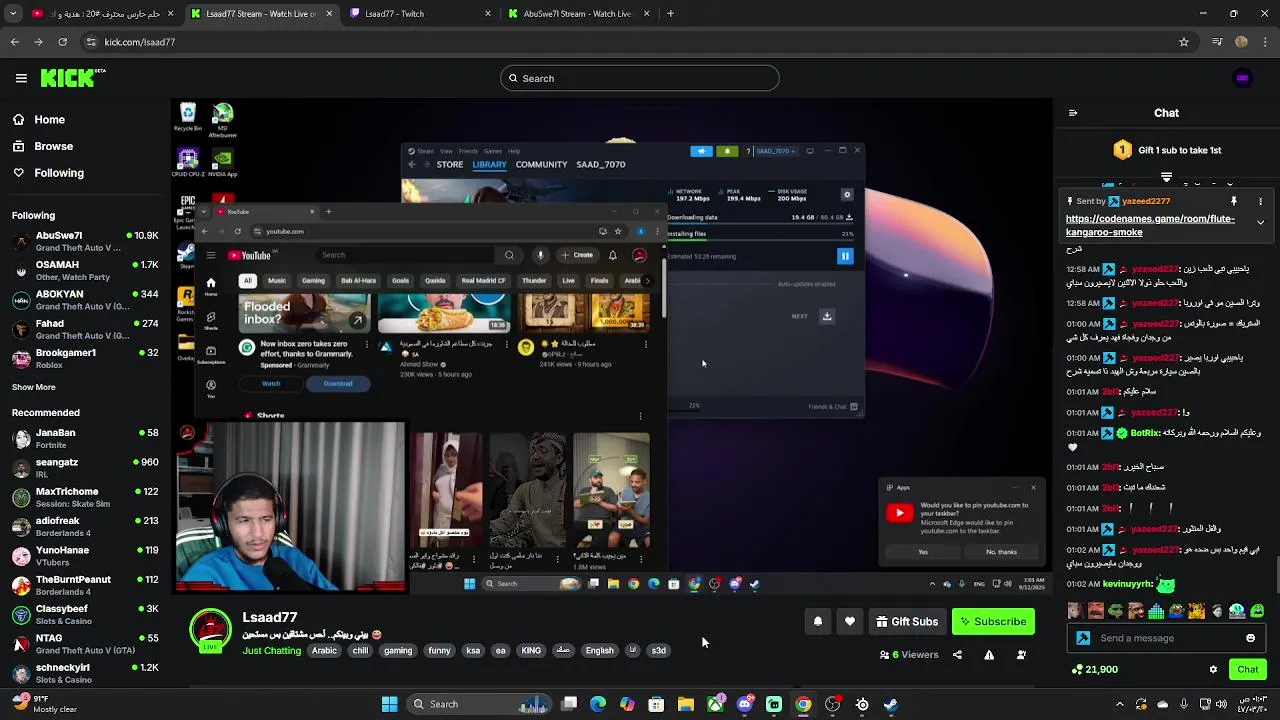Expand the gift sub leaderboard handle

coord(1166,177)
